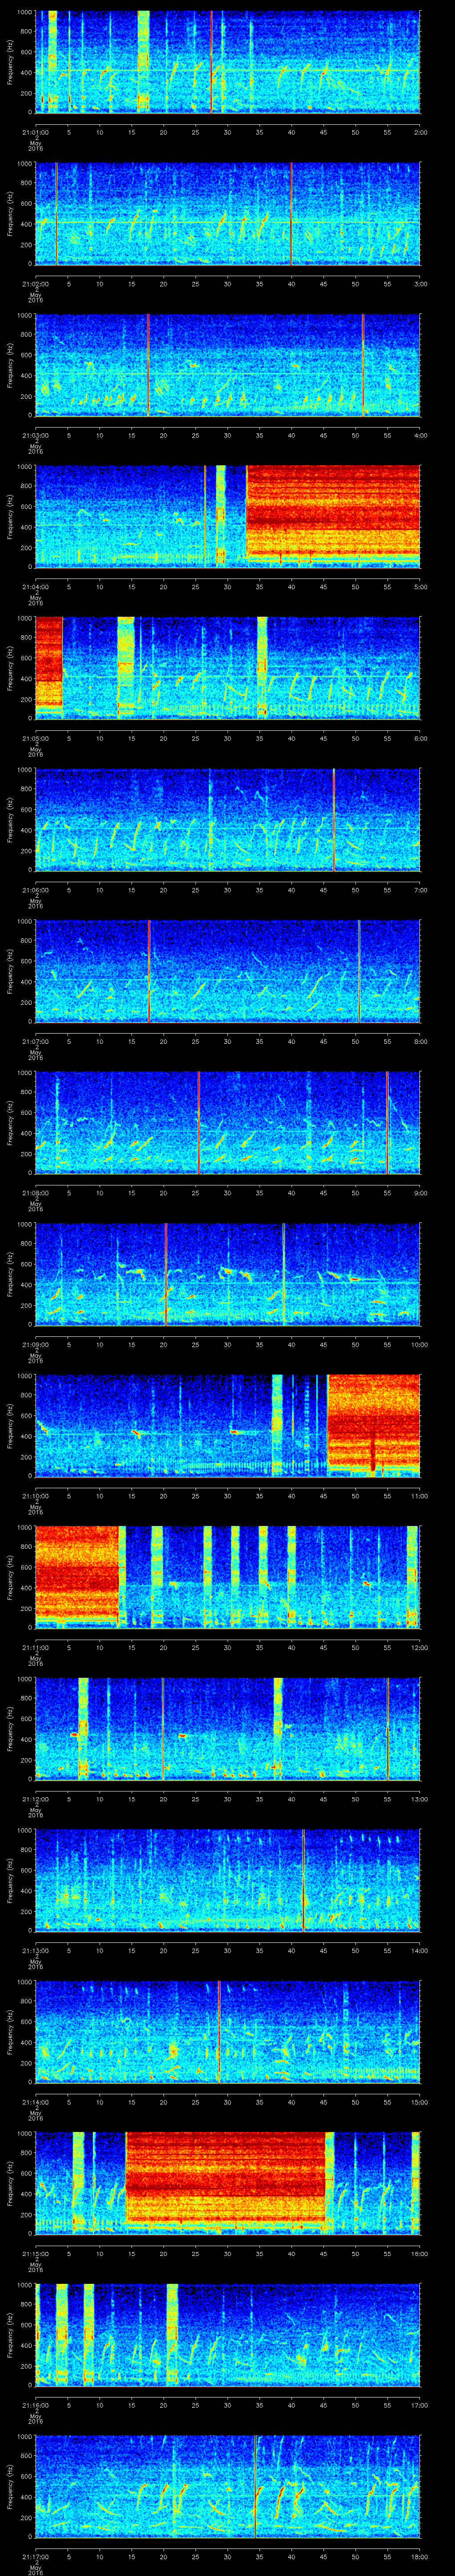Click the 5:00 end-of-axis label
The height and width of the screenshot is (2576, 455).
(420, 586)
